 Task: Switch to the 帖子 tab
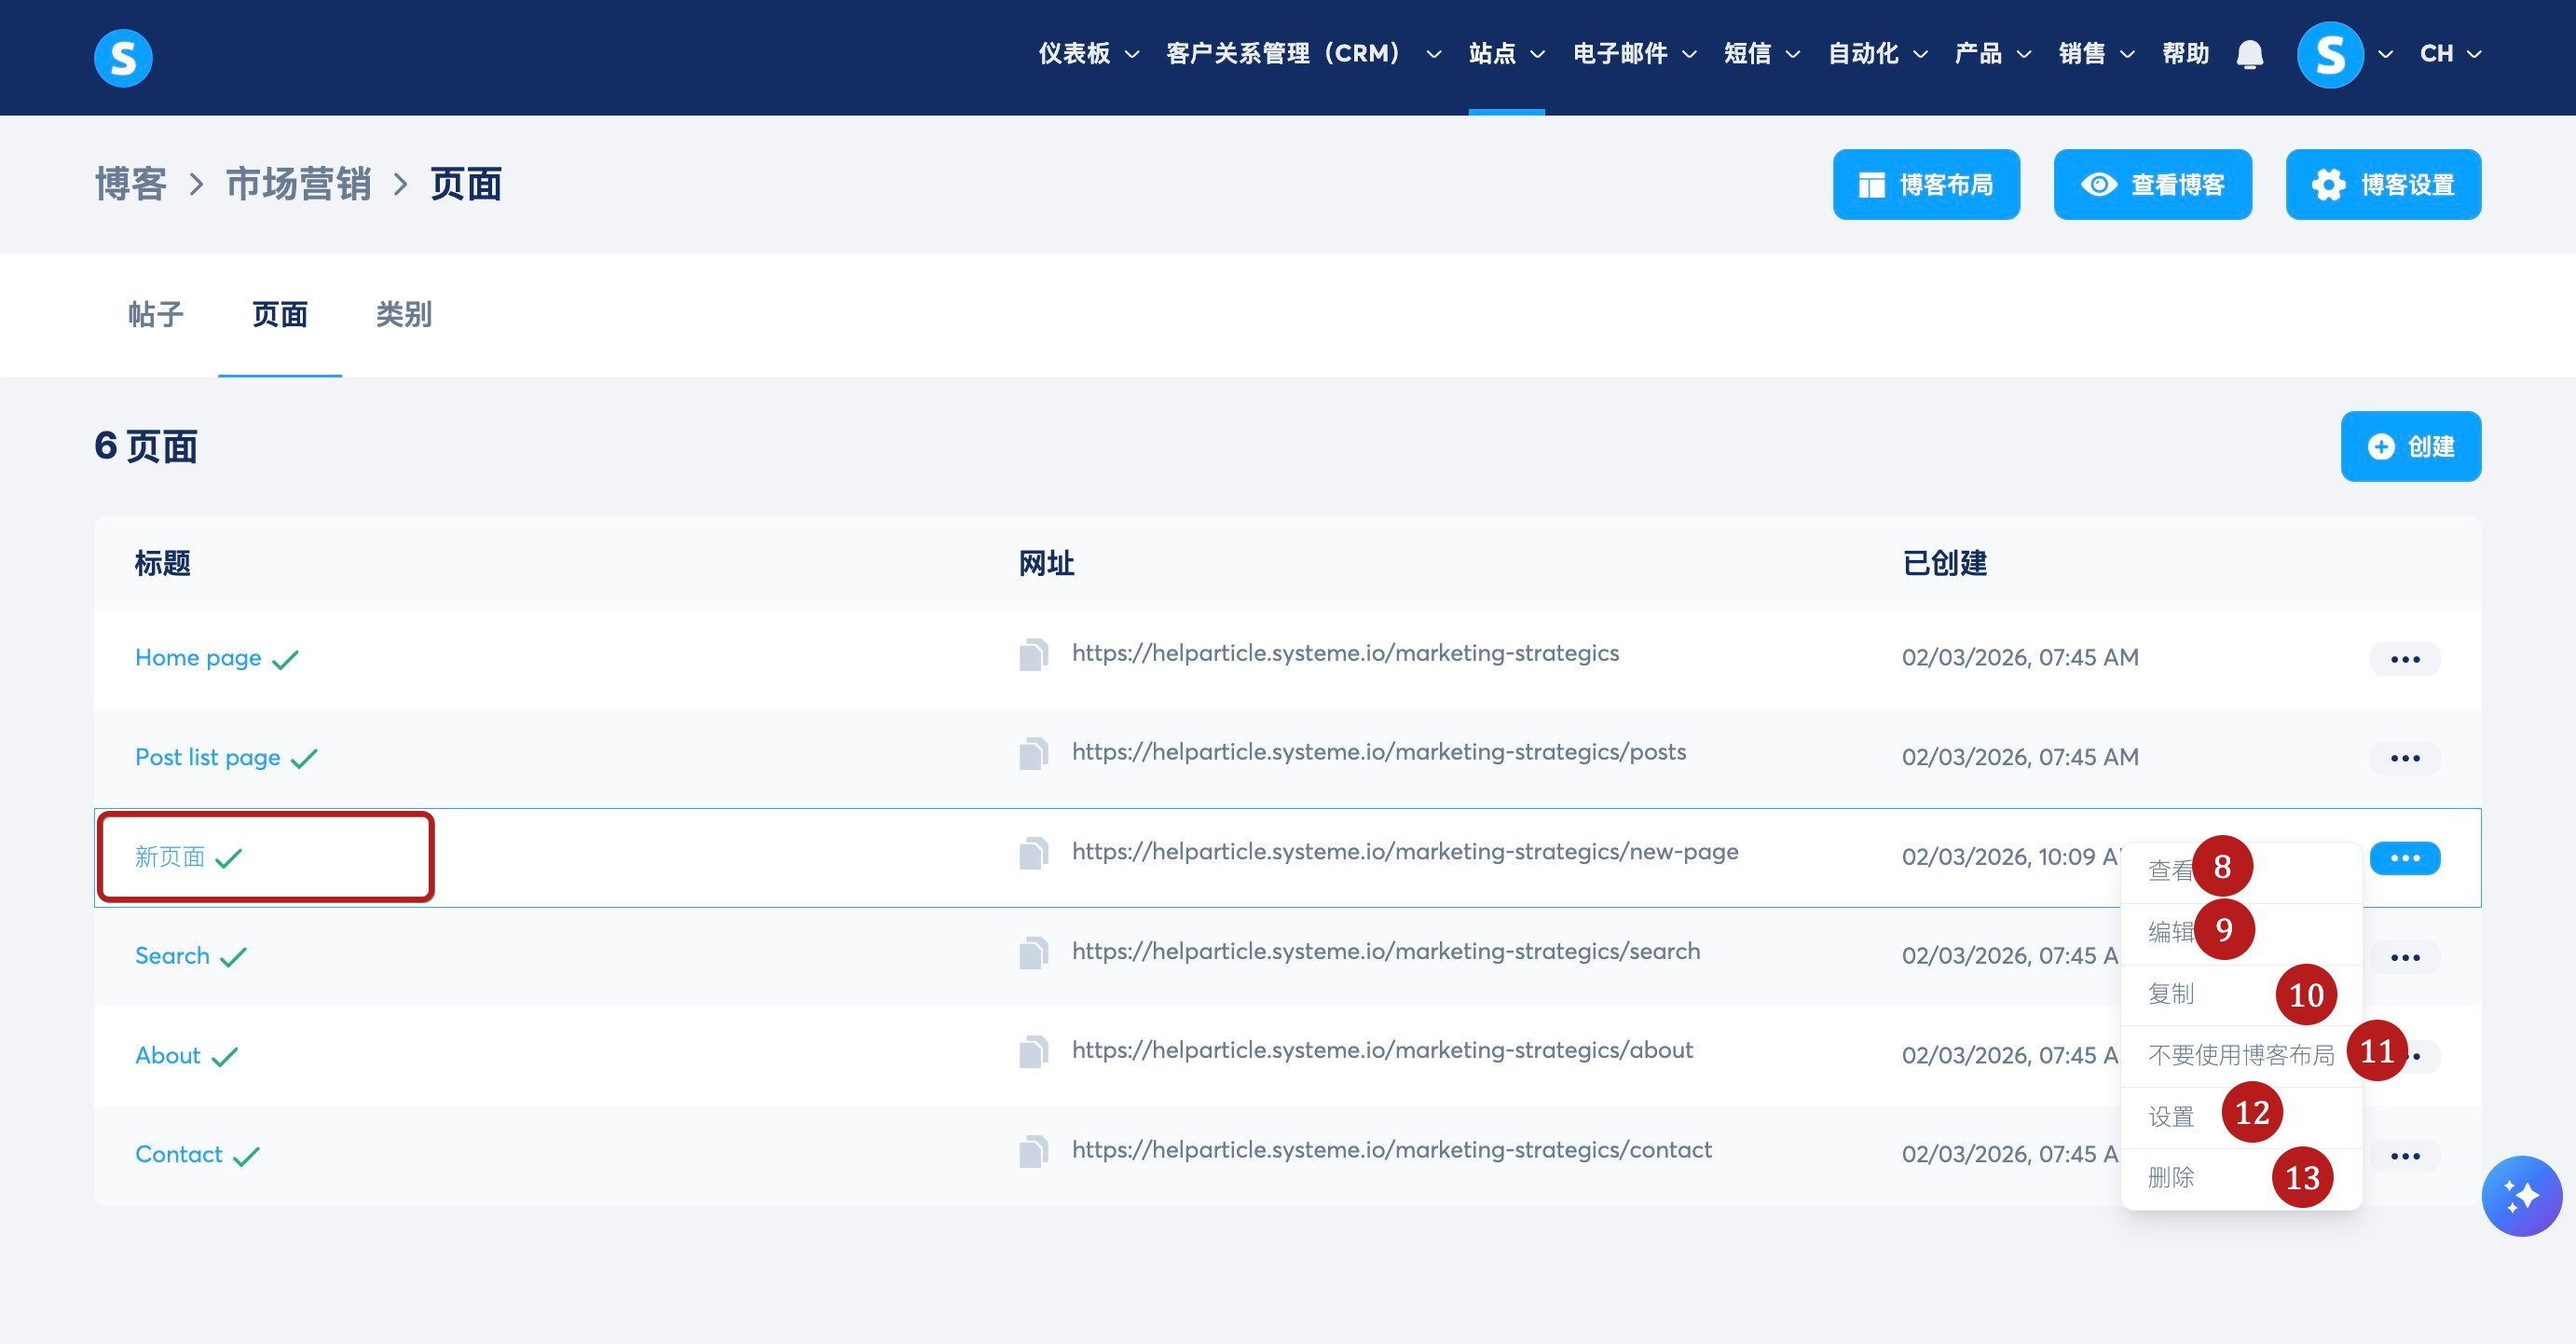point(156,315)
